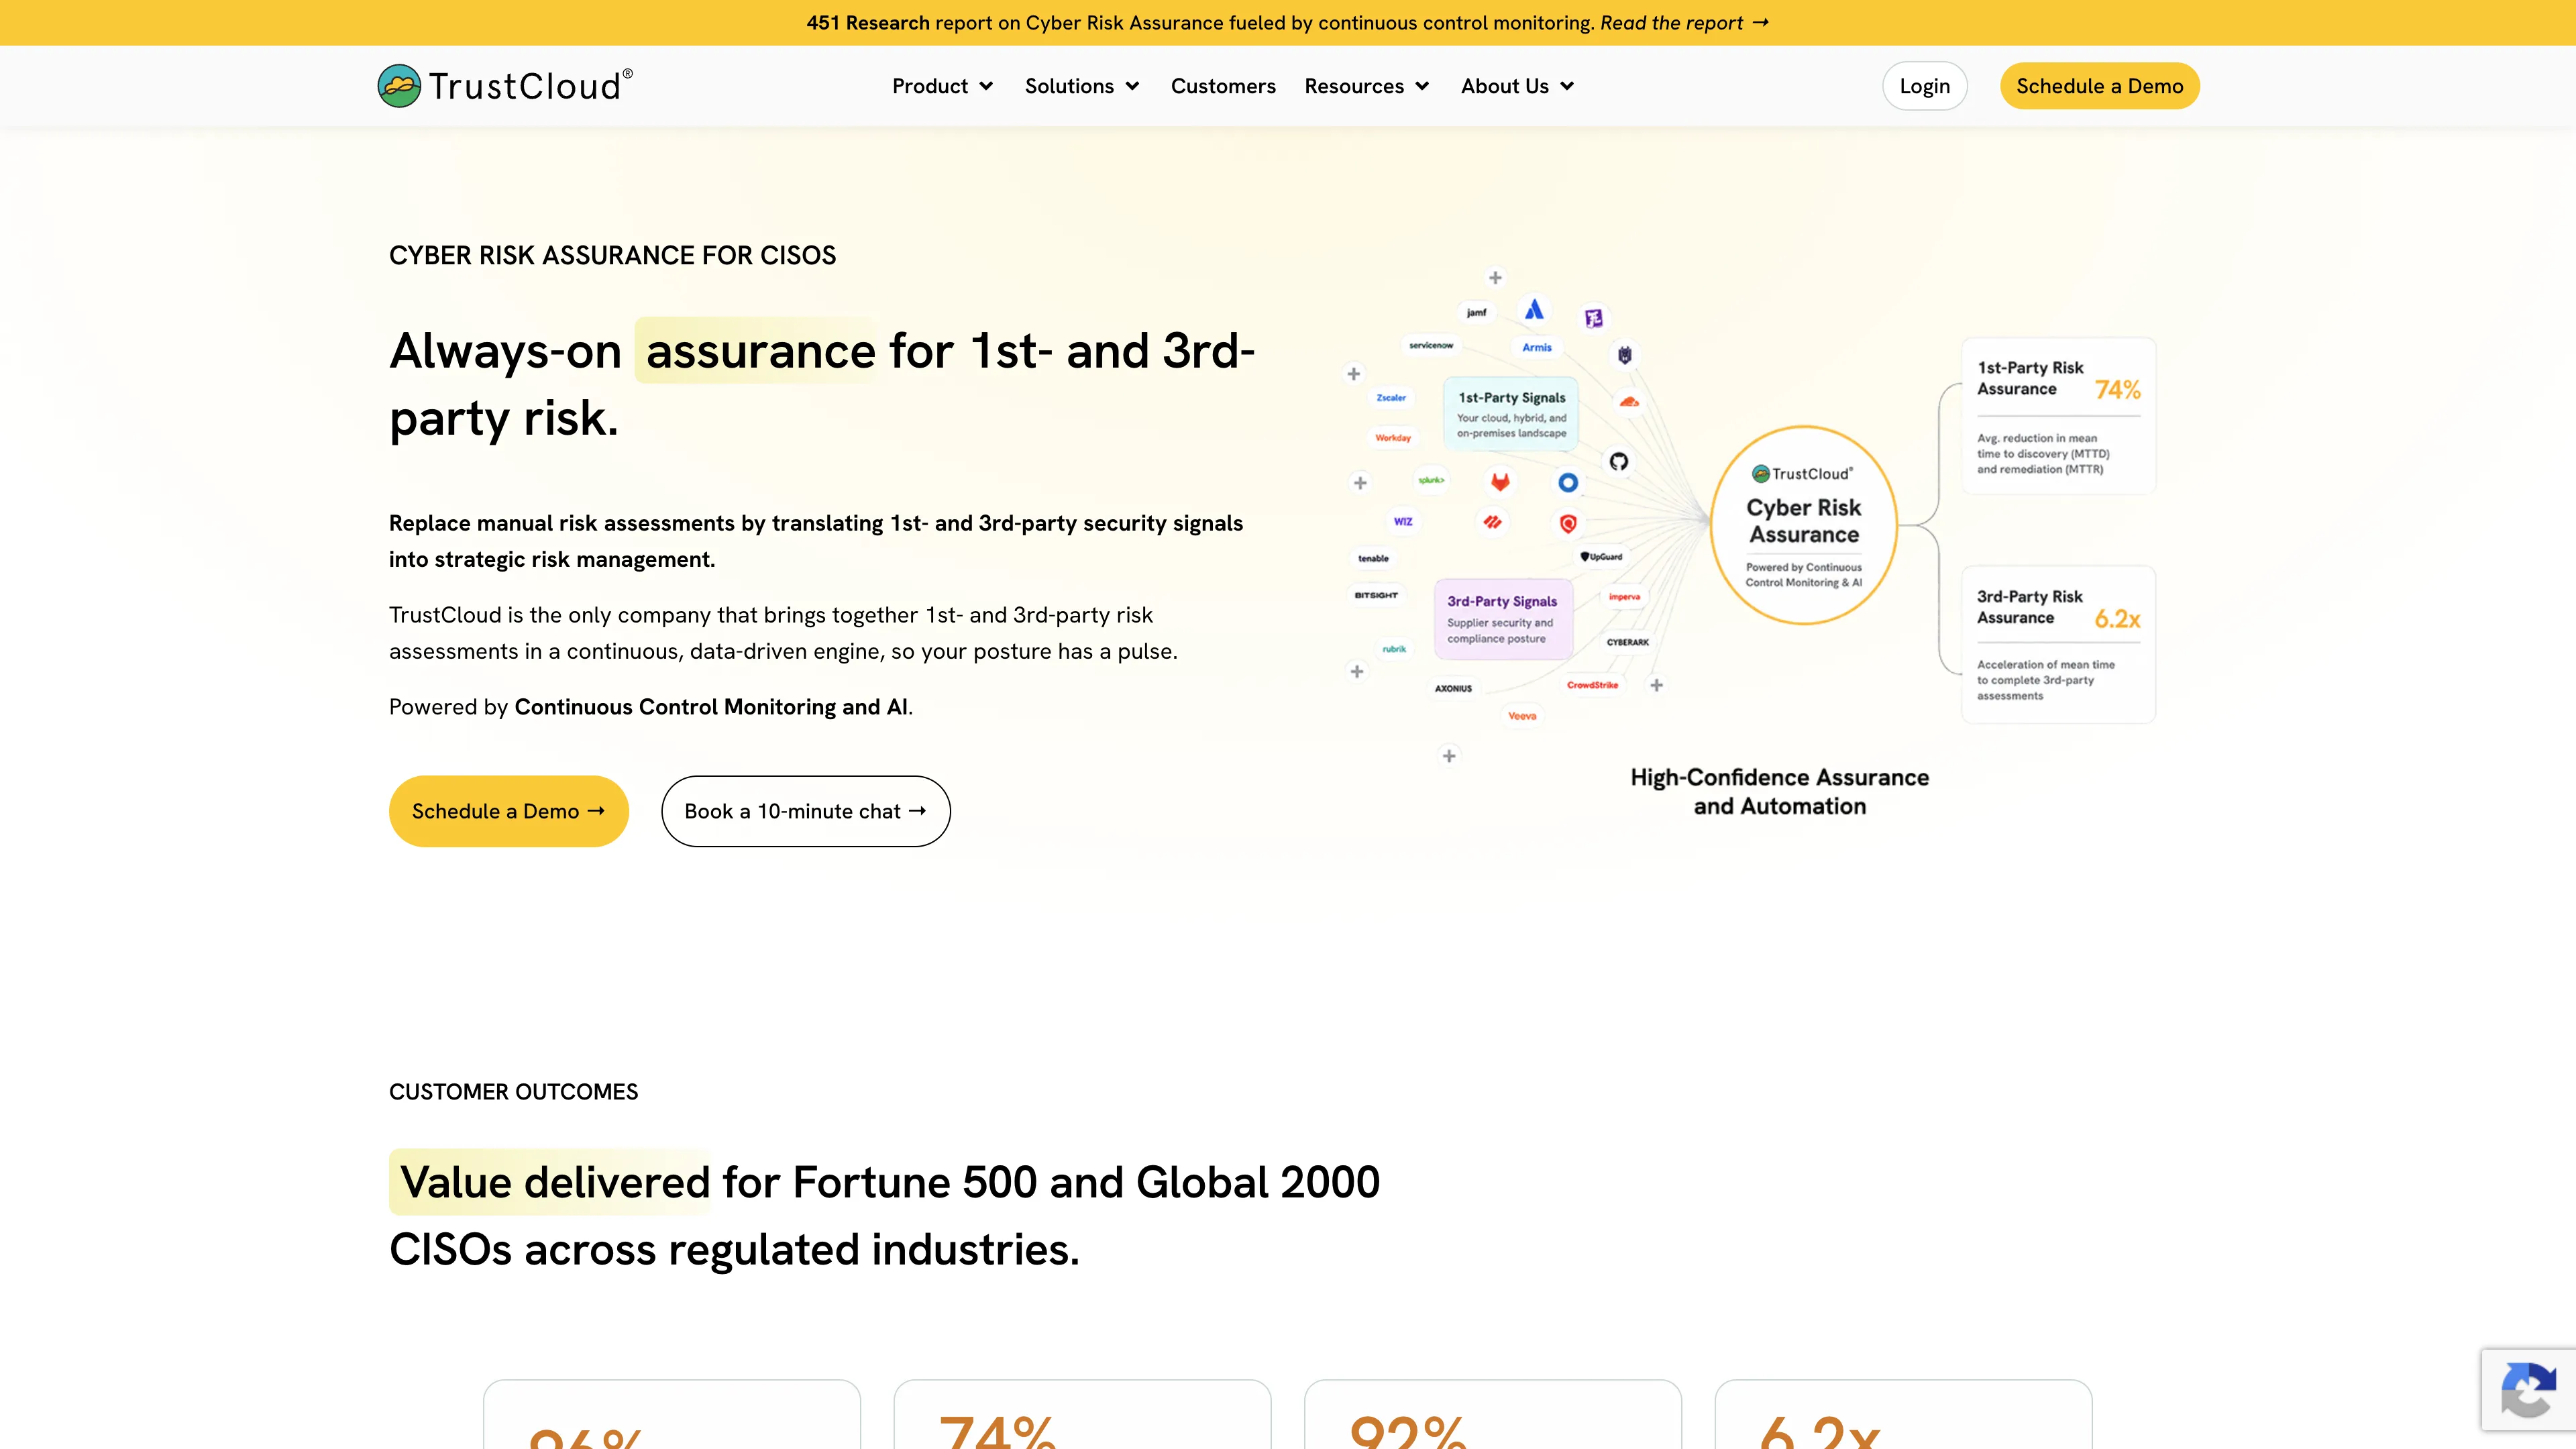Click the 3rd-Party Risk Assurance 6.2x card
The height and width of the screenshot is (1449, 2576).
click(x=2058, y=645)
